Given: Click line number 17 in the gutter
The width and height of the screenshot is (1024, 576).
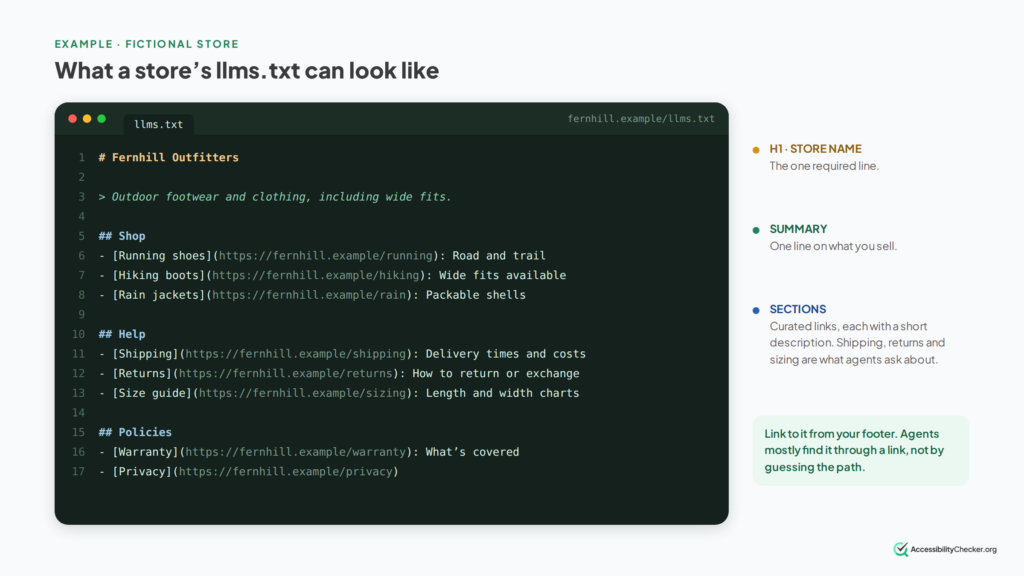Looking at the screenshot, I should point(78,471).
